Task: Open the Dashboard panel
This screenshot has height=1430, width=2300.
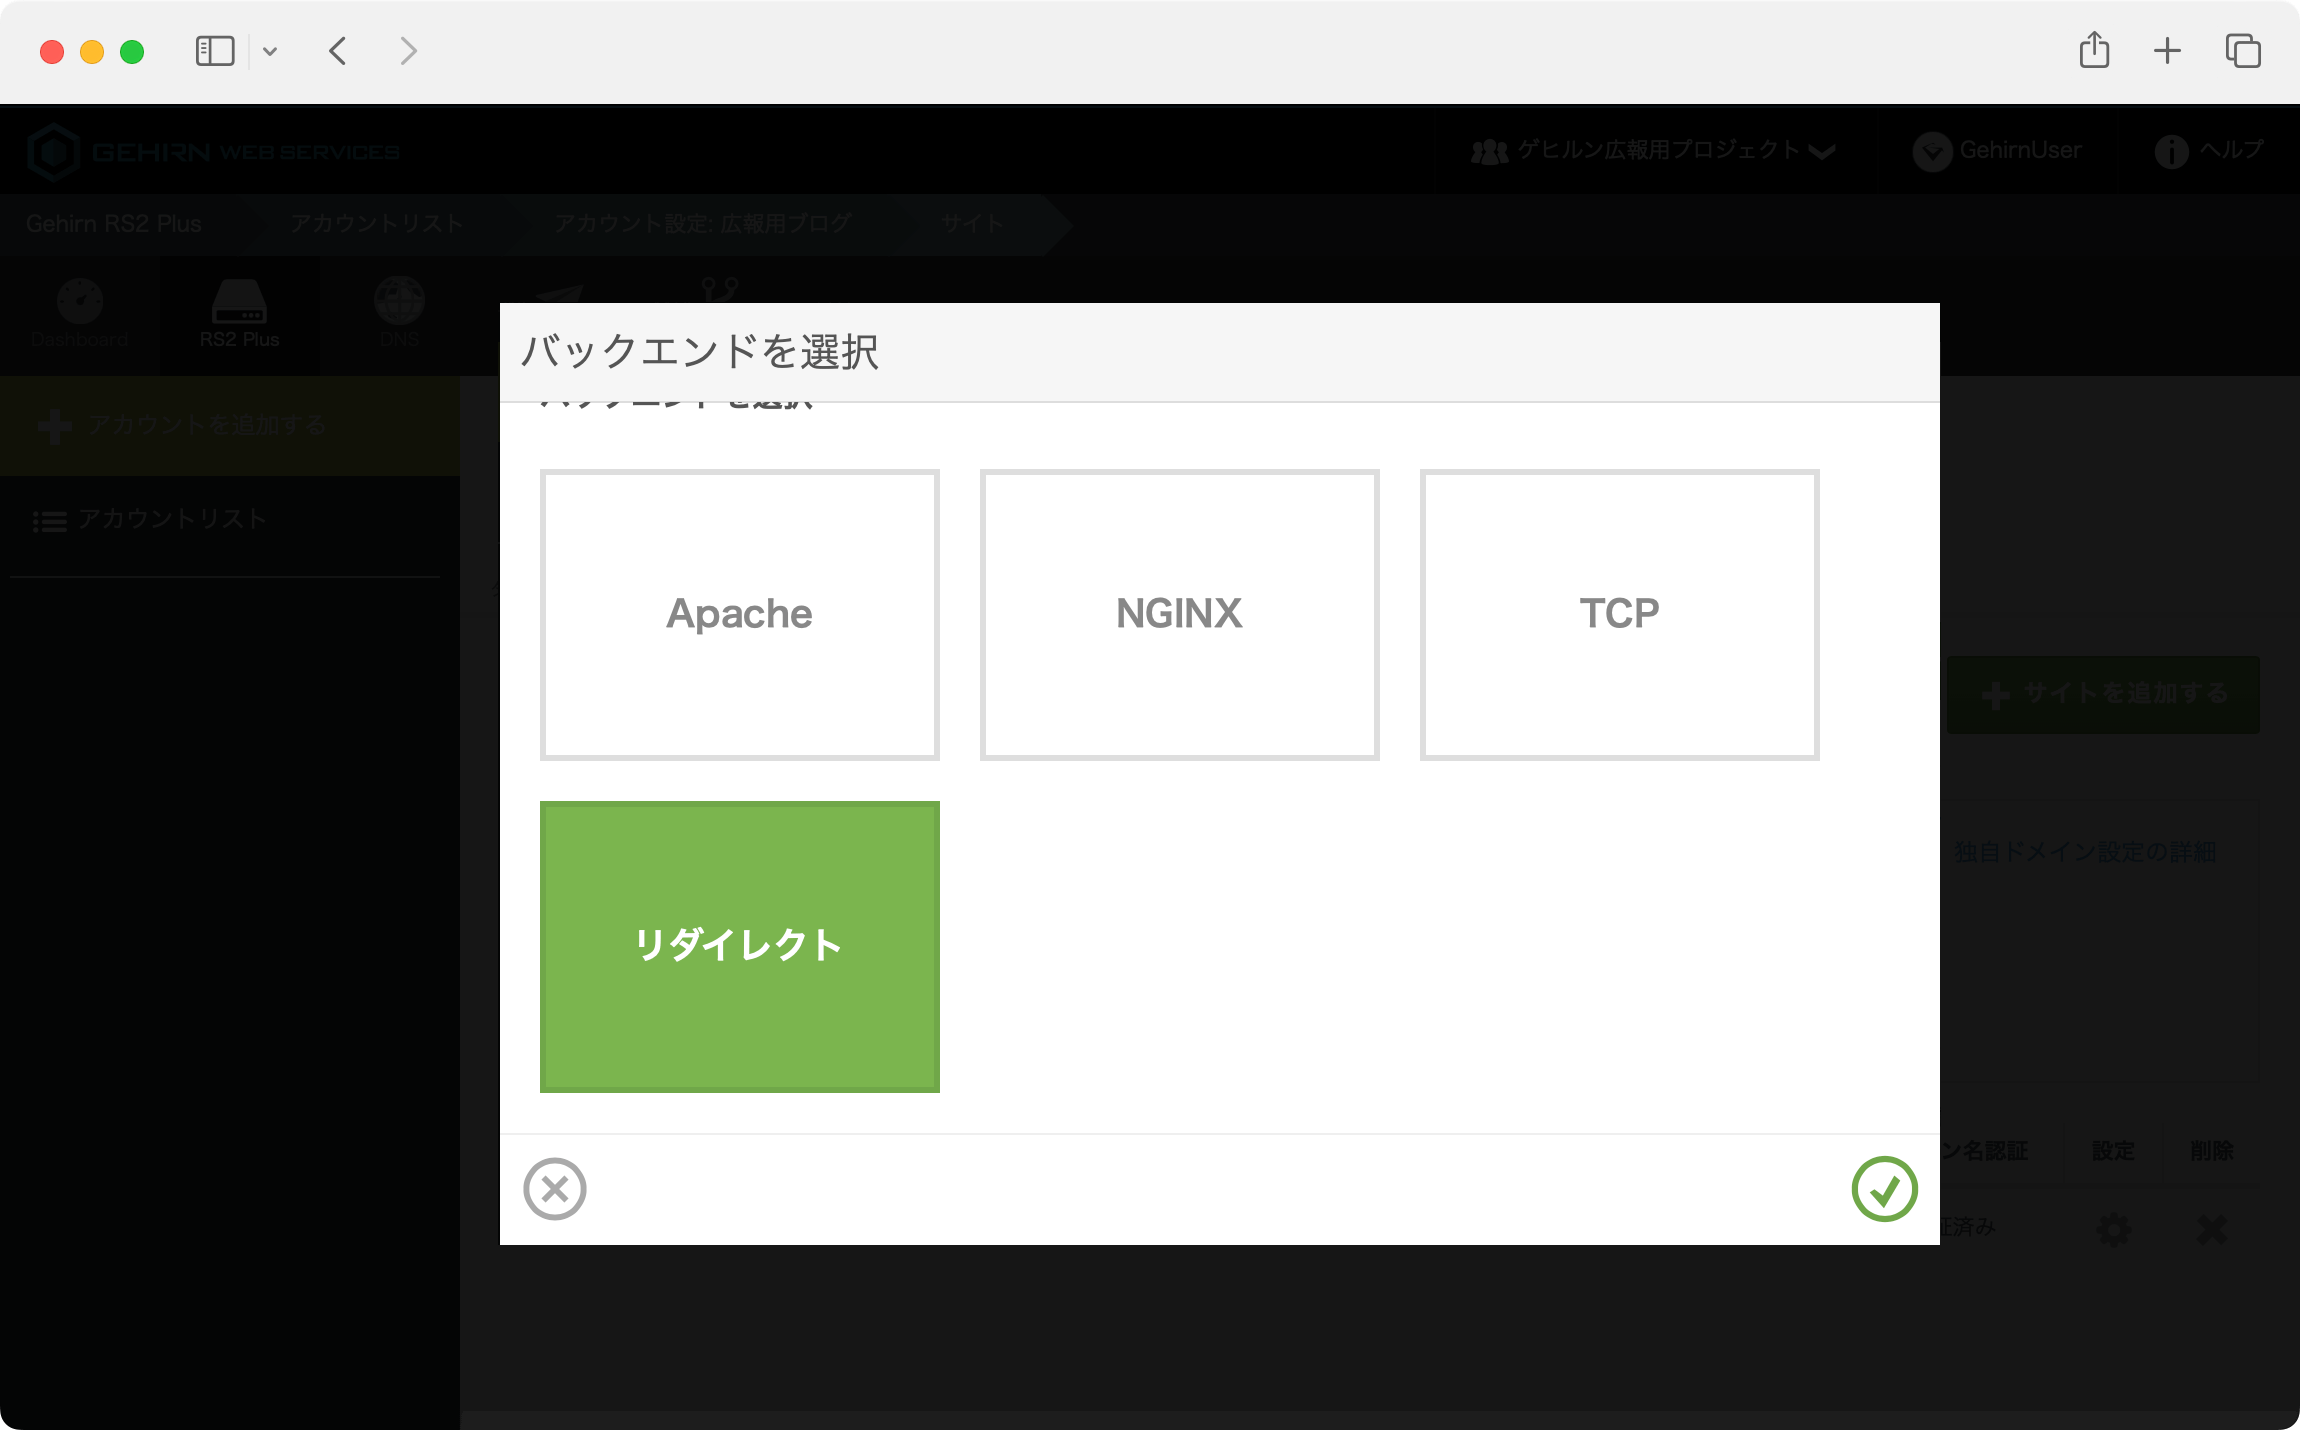Action: tap(79, 315)
